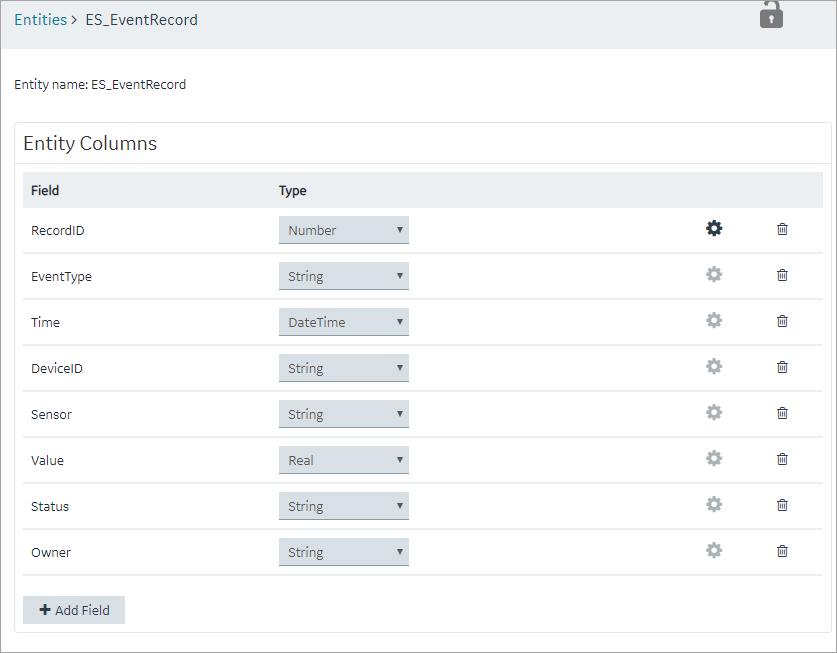Open the gear settings for Time field
The height and width of the screenshot is (653, 837).
714,320
